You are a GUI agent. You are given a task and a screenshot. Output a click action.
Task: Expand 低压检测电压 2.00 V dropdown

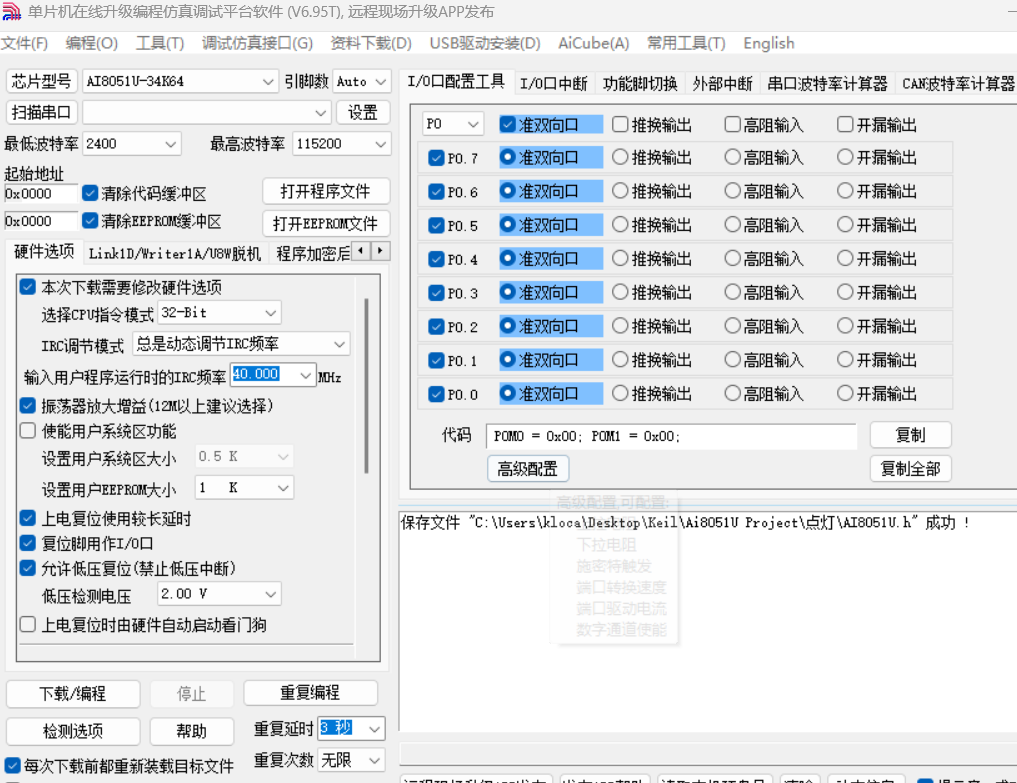click(x=271, y=594)
